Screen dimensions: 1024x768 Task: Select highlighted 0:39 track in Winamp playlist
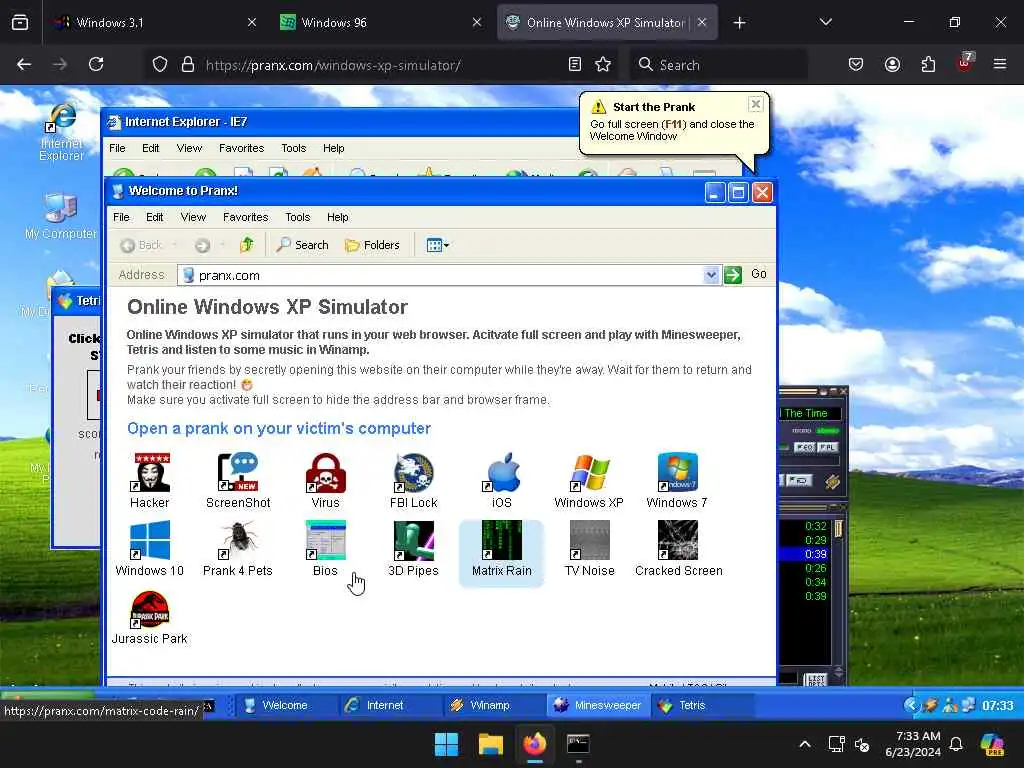(805, 554)
